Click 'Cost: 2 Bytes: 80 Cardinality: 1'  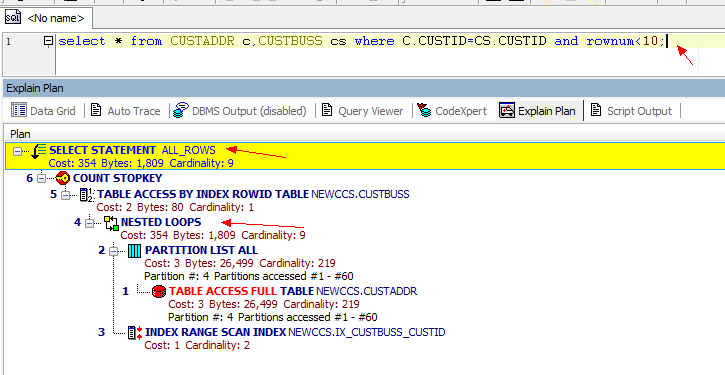(x=175, y=207)
